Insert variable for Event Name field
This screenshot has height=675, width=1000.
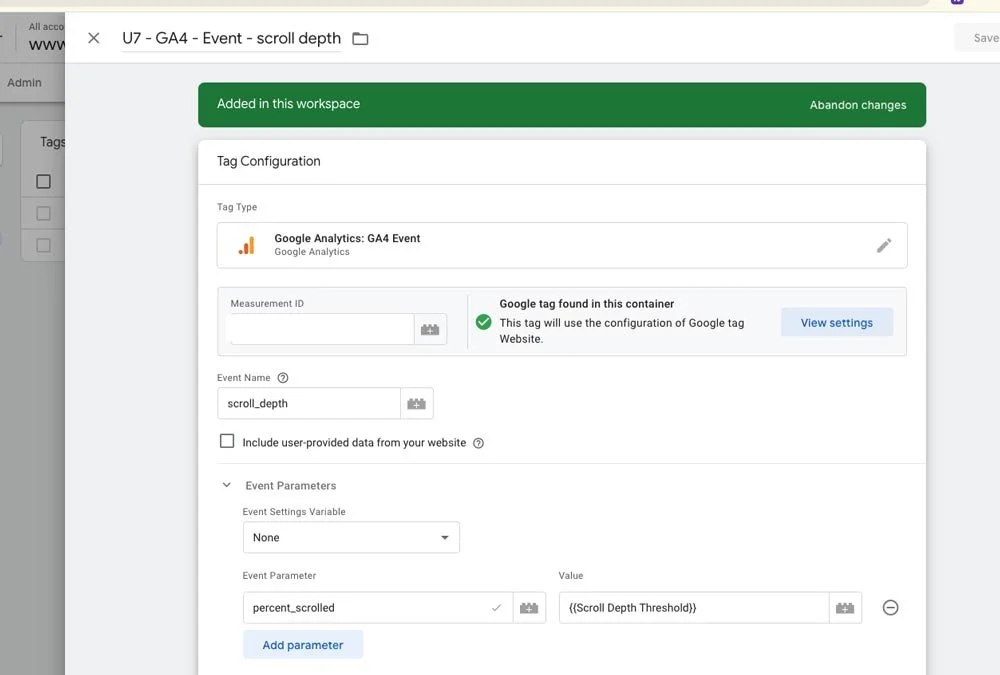416,403
